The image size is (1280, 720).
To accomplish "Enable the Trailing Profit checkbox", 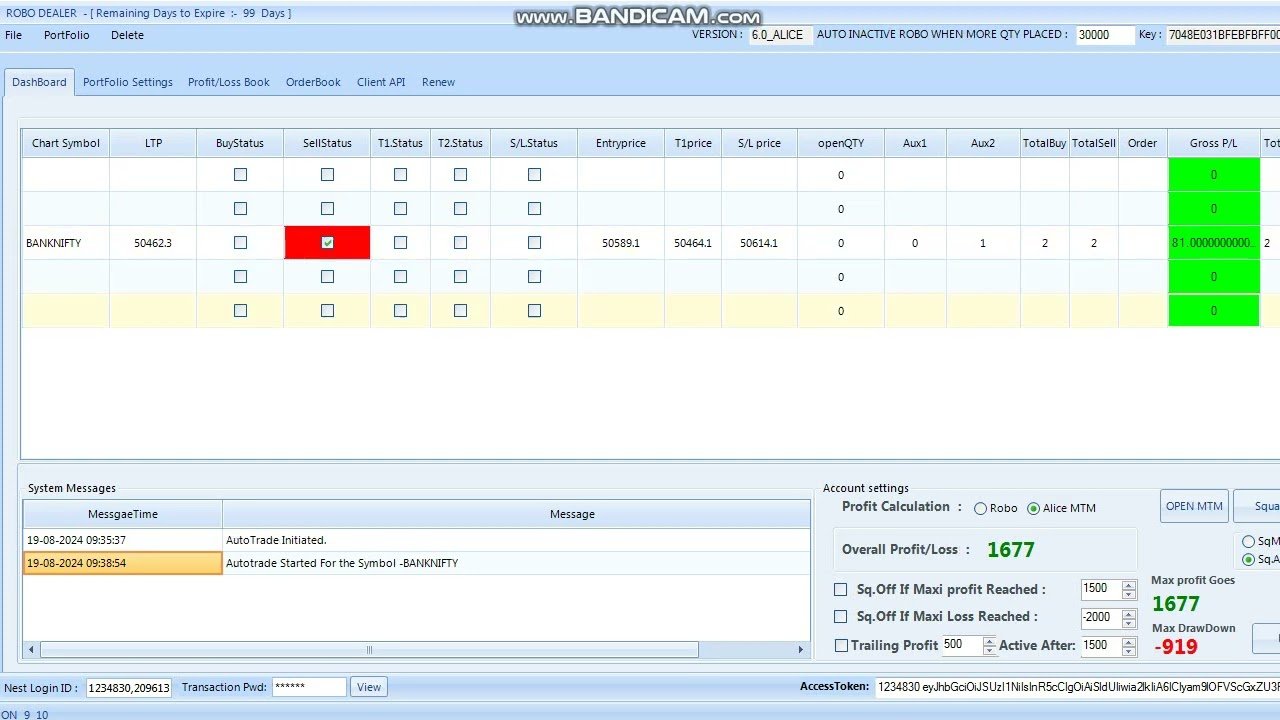I will [x=841, y=645].
